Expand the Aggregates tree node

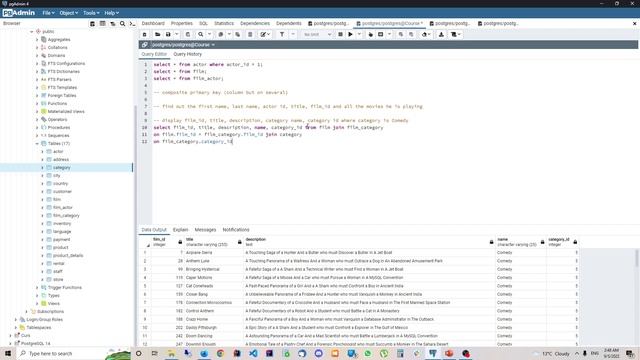[37, 40]
